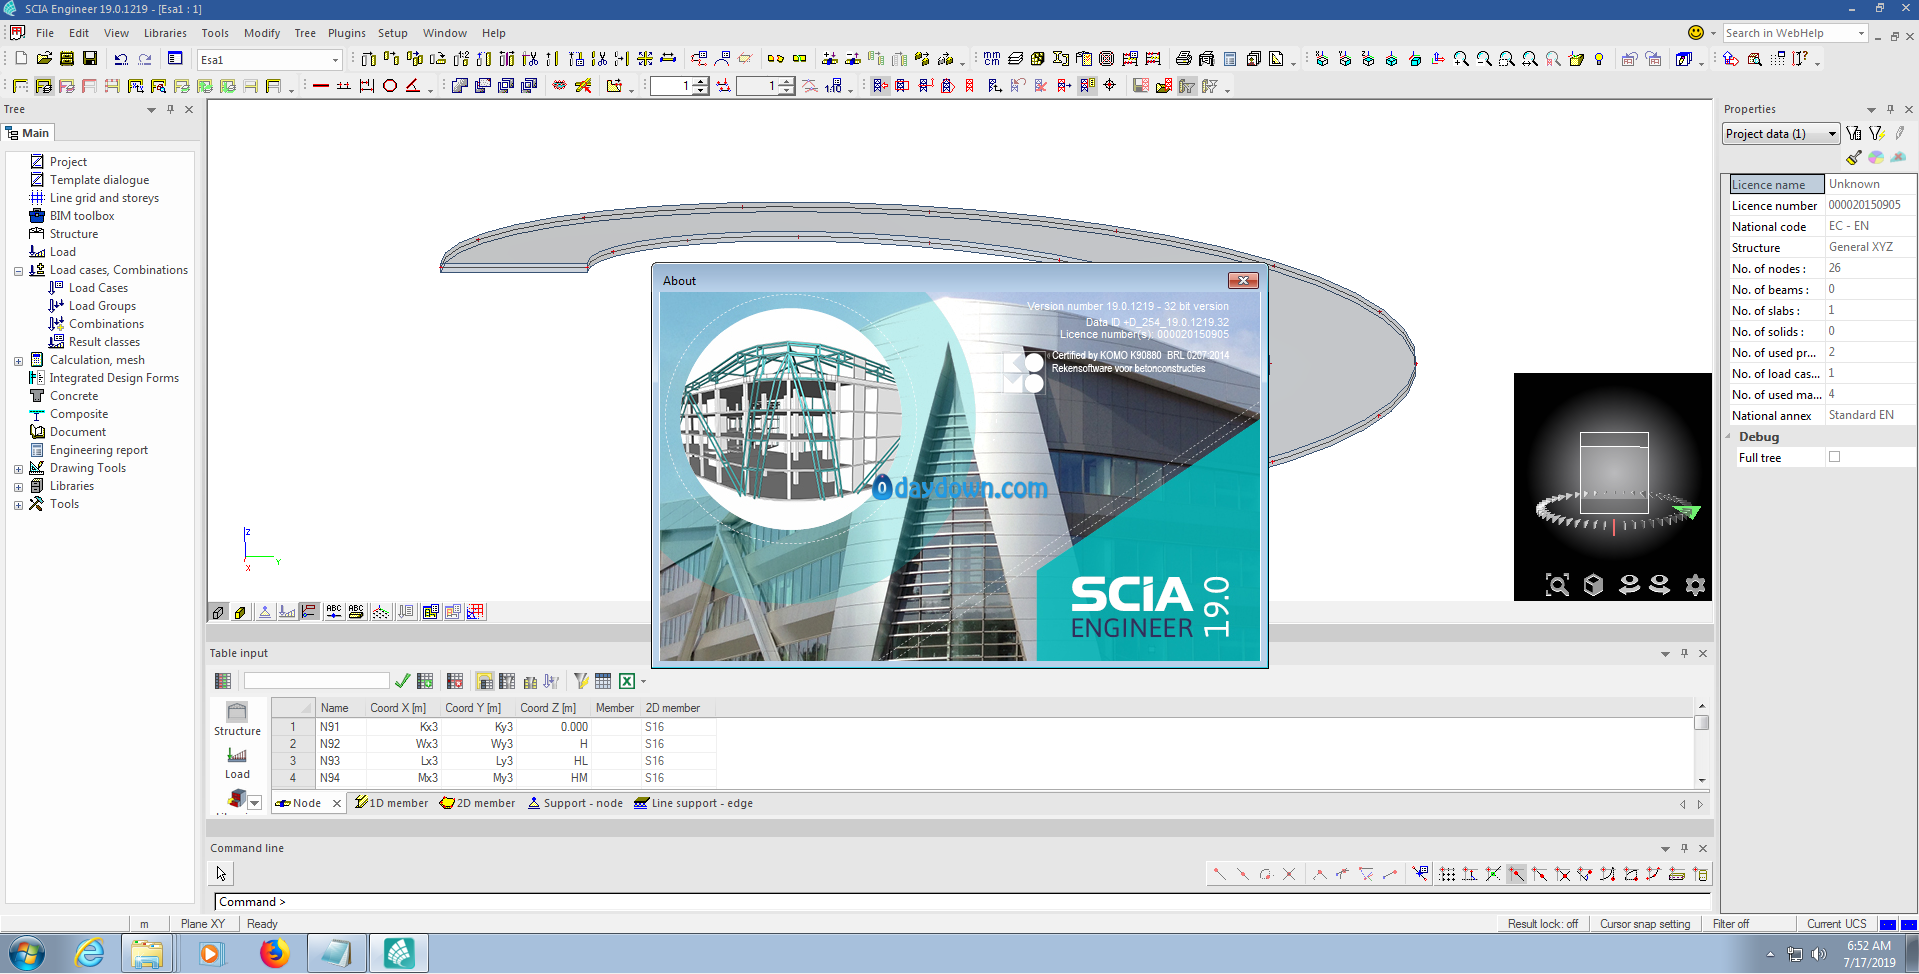Toggle the Full tree checkbox

(x=1834, y=457)
